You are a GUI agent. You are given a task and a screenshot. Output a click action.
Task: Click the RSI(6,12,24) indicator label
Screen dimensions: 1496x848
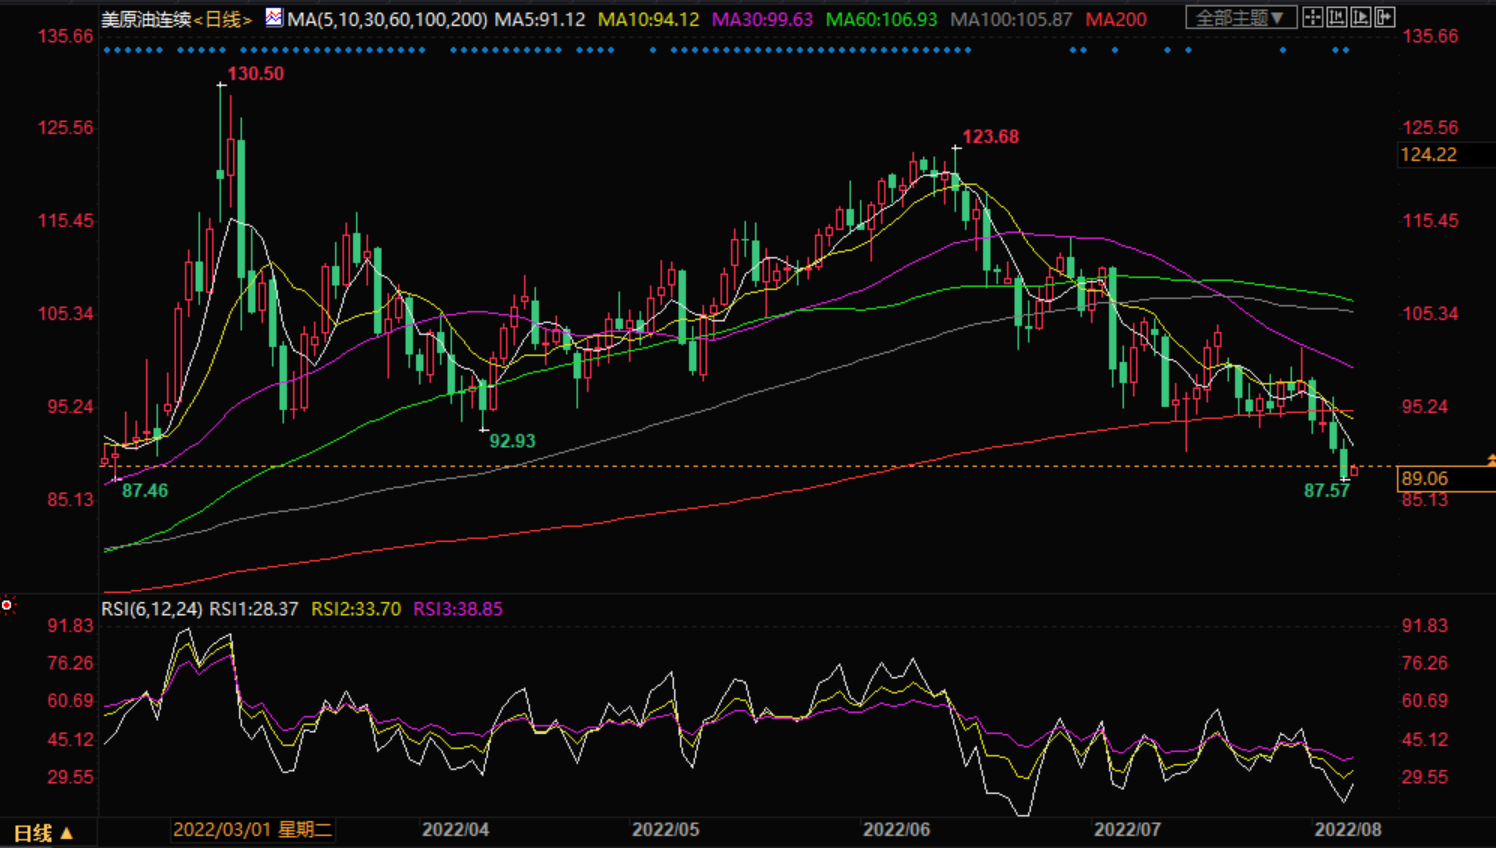pyautogui.click(x=152, y=609)
